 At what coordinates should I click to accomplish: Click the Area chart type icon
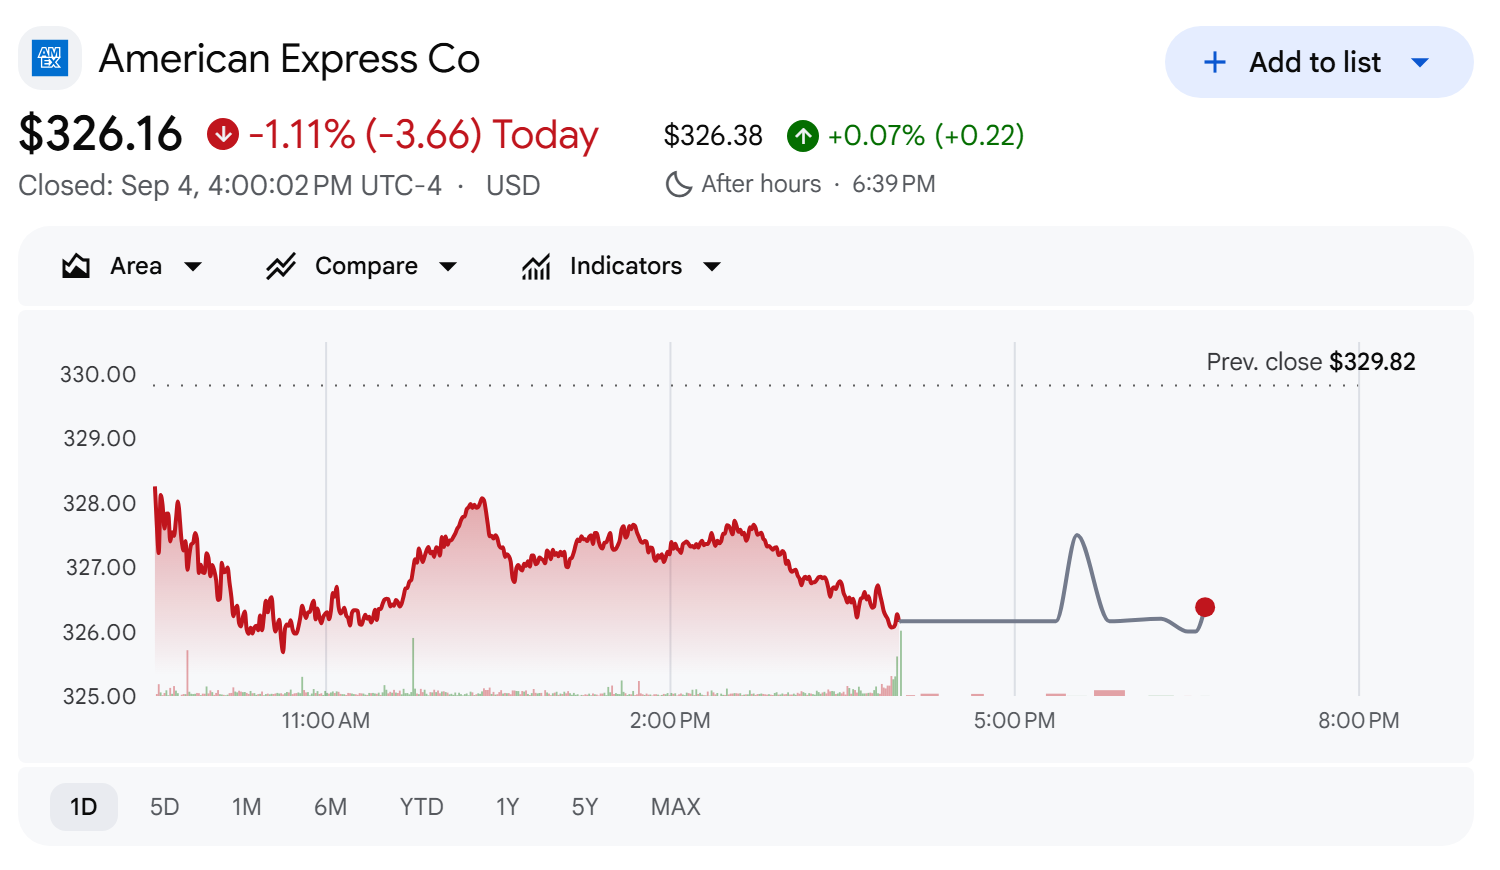[x=76, y=266]
